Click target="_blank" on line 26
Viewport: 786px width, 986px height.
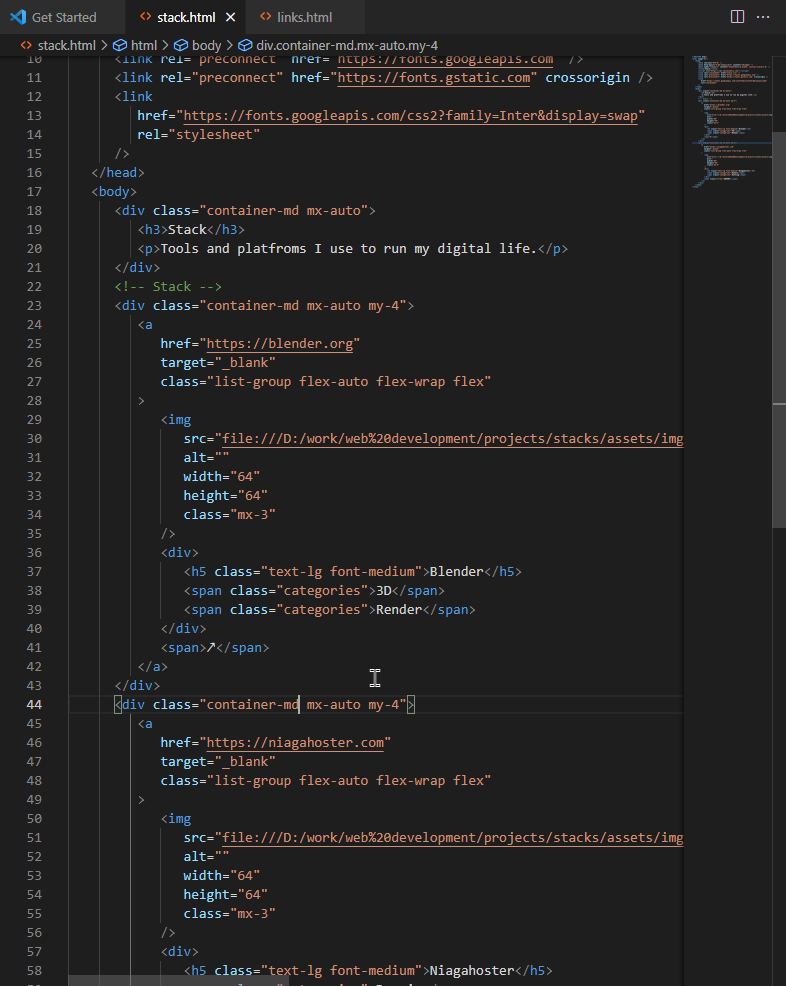(218, 363)
